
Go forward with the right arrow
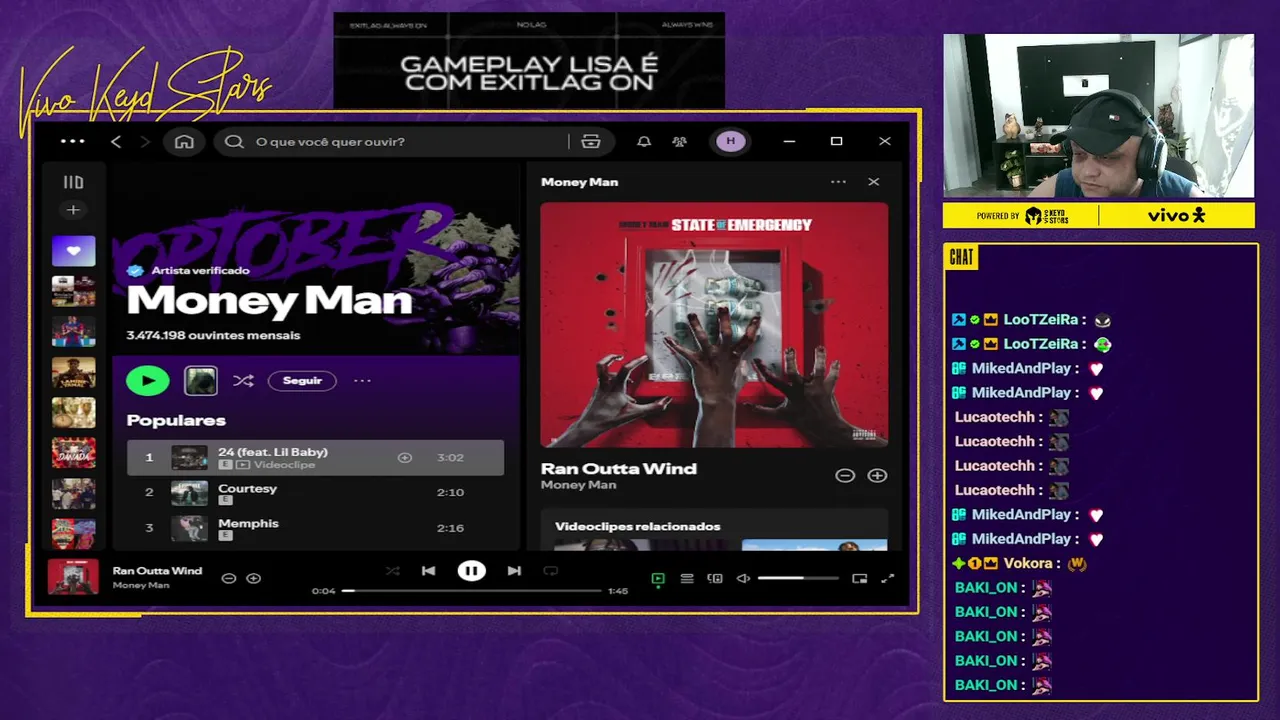point(145,142)
